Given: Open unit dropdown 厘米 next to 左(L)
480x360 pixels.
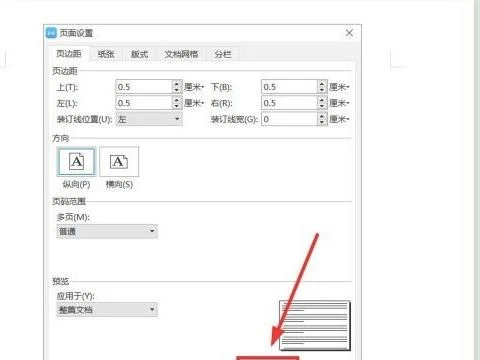Looking at the screenshot, I should click(194, 103).
